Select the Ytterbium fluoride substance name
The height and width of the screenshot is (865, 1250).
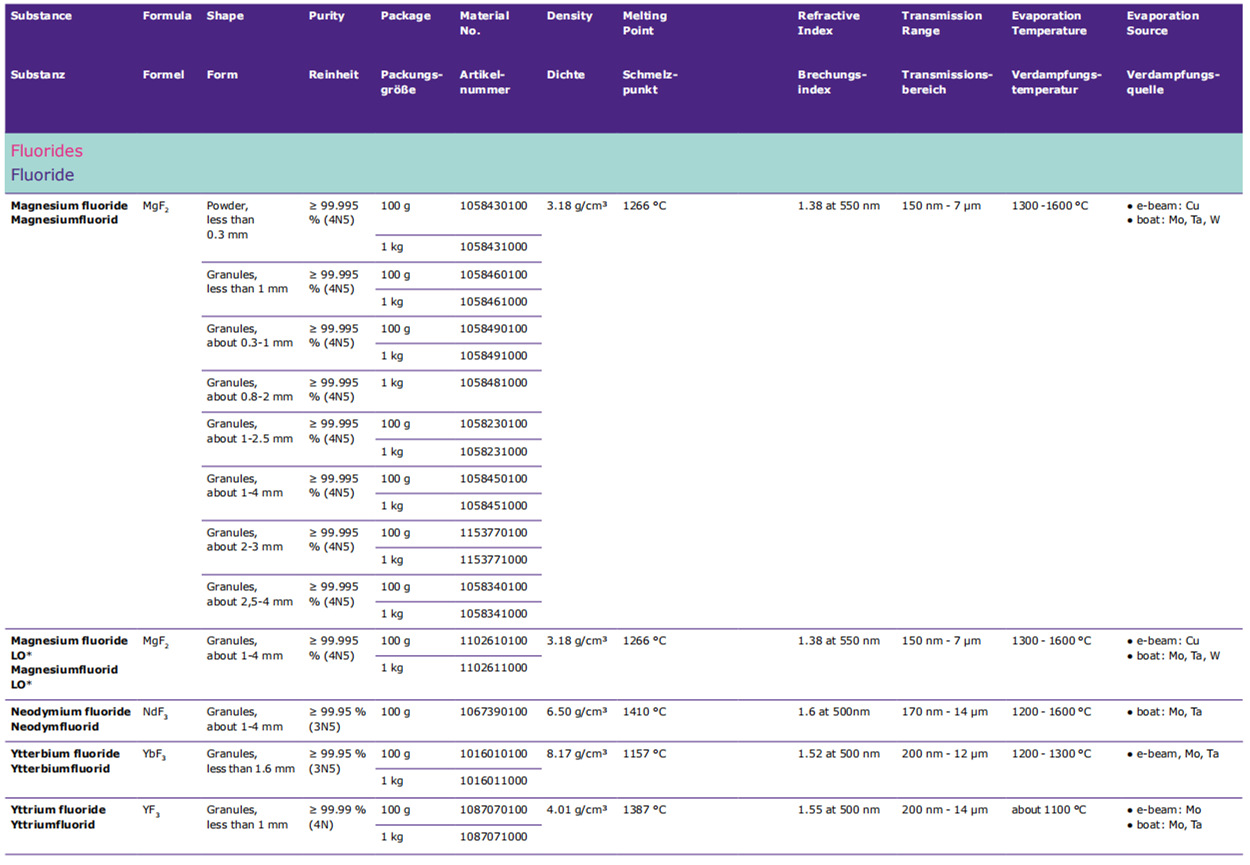[65, 754]
